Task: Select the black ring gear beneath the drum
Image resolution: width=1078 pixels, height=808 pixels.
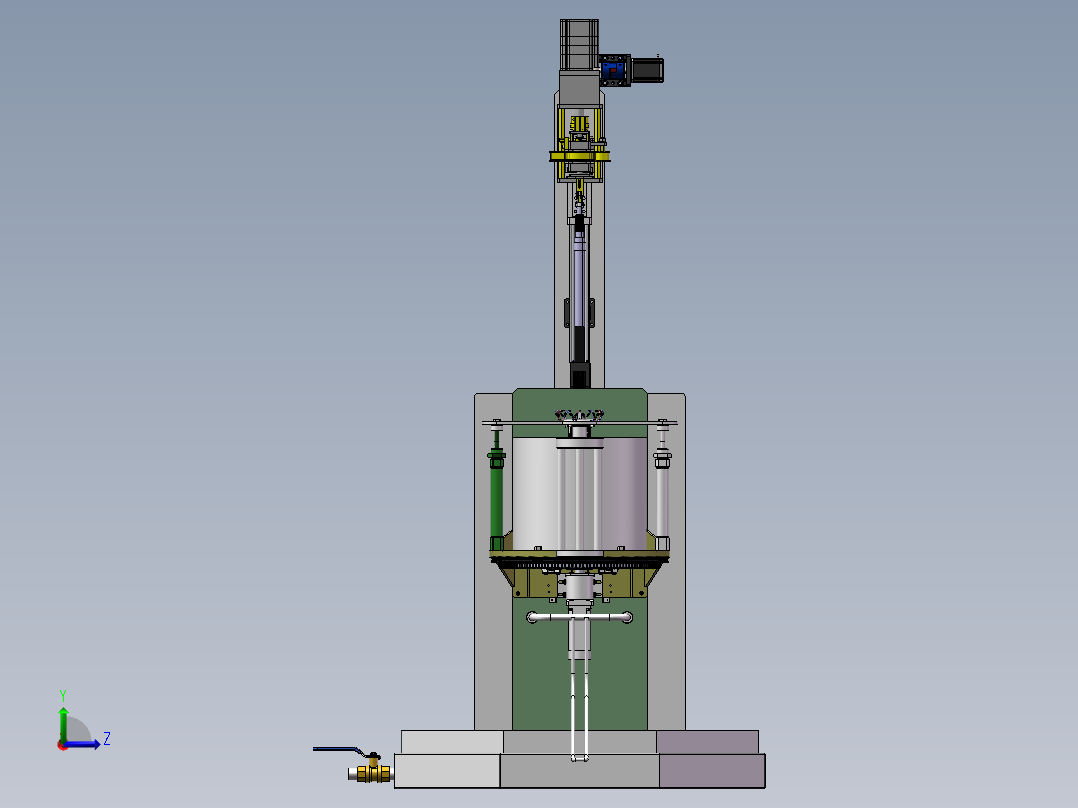Action: 579,563
